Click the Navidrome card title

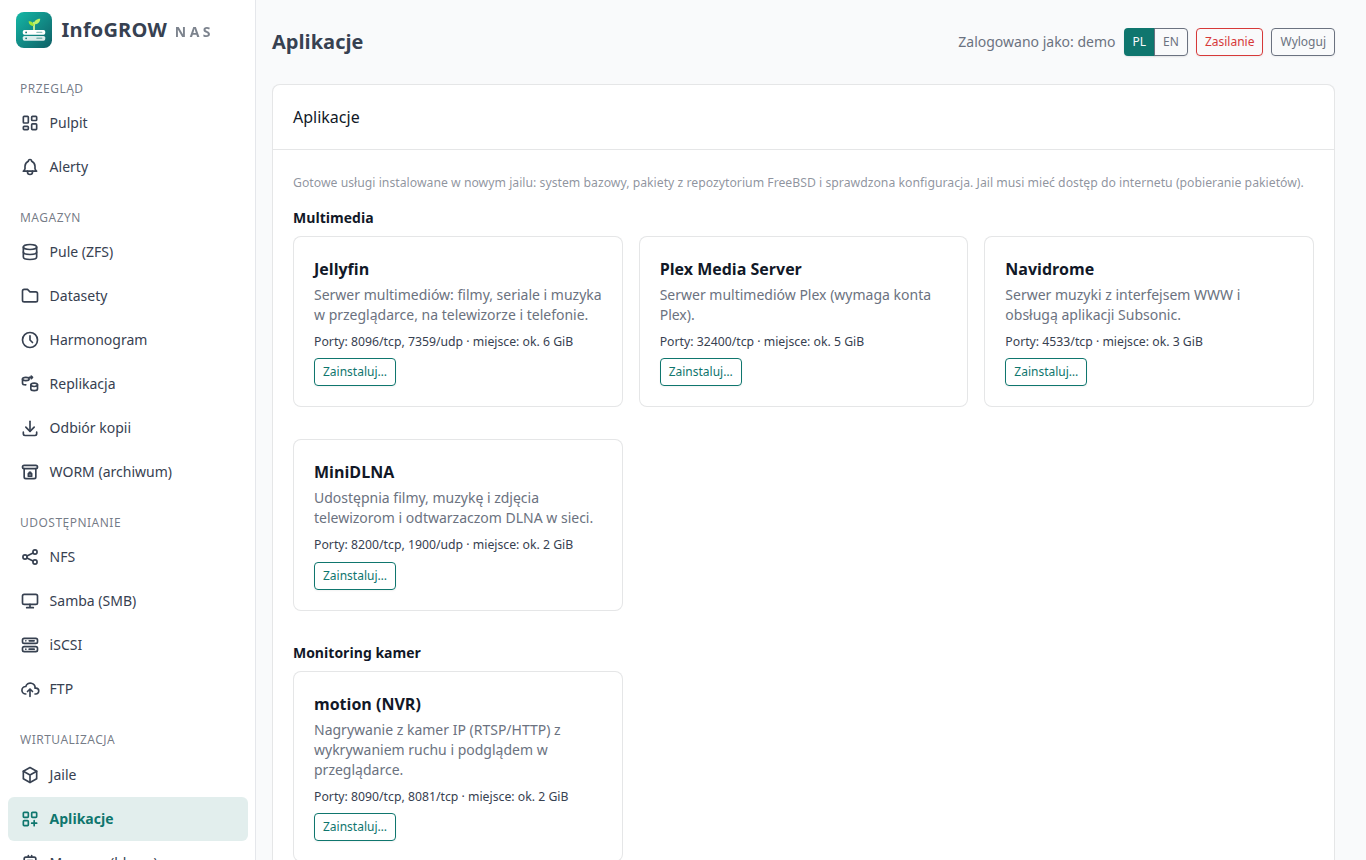[x=1050, y=269]
